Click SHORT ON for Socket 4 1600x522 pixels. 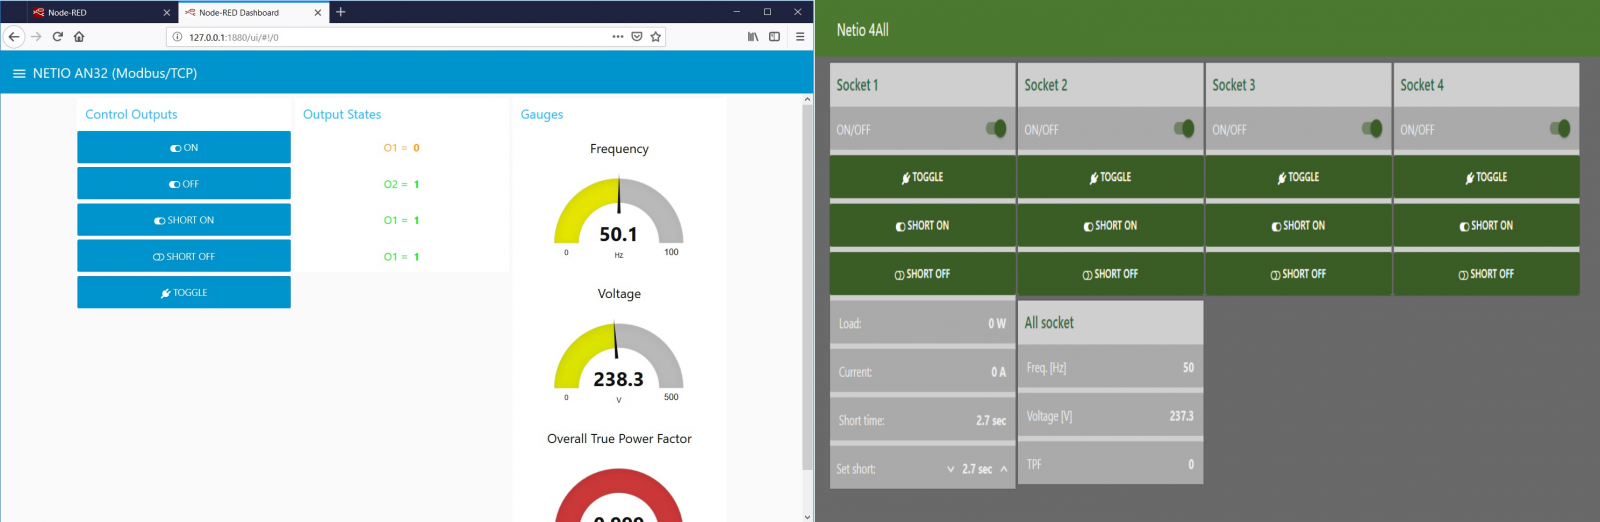(1486, 225)
